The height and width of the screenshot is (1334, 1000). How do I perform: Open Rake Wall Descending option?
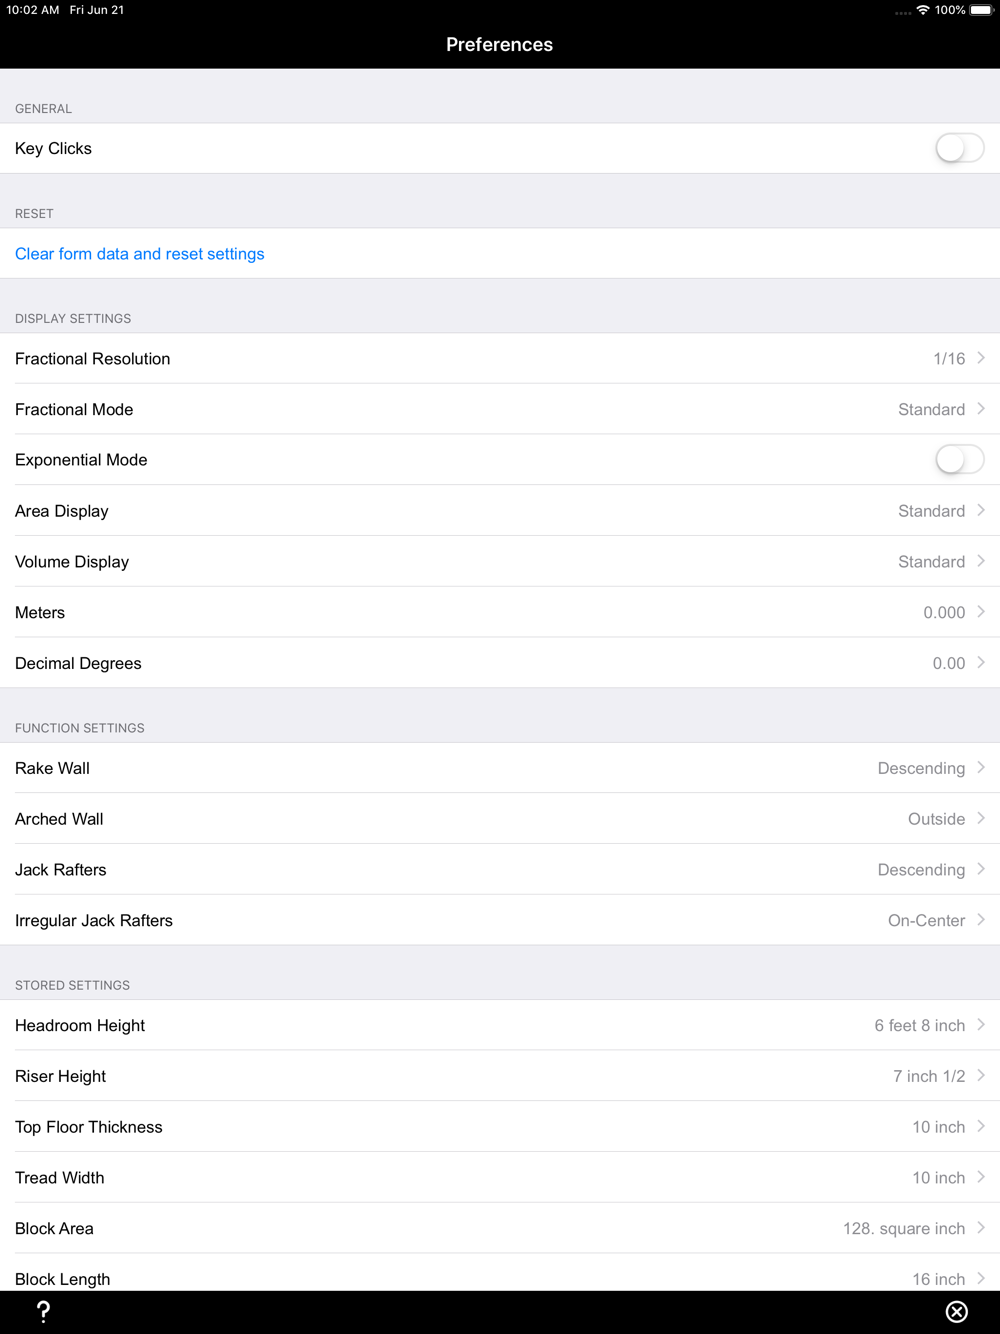coord(500,768)
